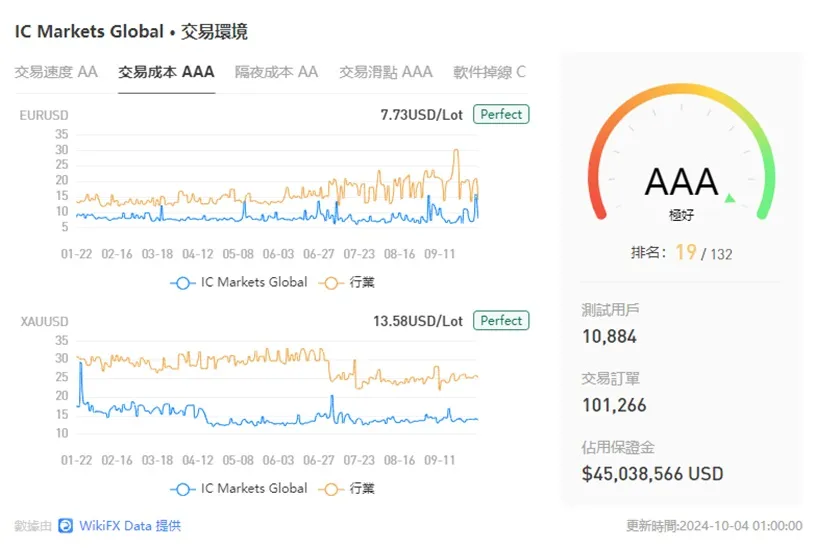Click the Perfect badge next to 7.73USD/Lot
The width and height of the screenshot is (815, 548).
pos(501,114)
